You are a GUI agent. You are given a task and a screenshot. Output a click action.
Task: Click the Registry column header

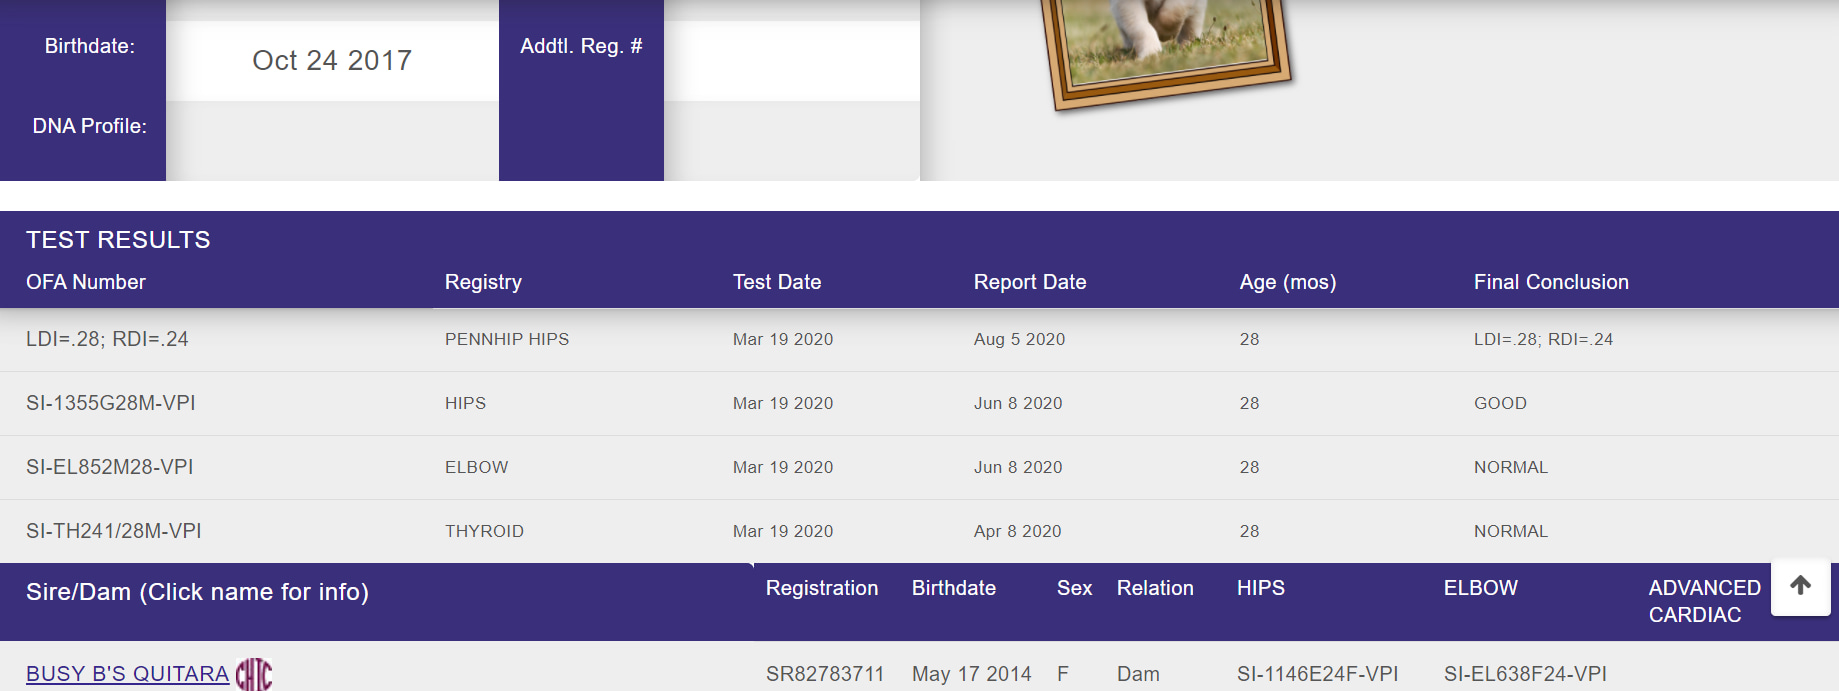483,282
